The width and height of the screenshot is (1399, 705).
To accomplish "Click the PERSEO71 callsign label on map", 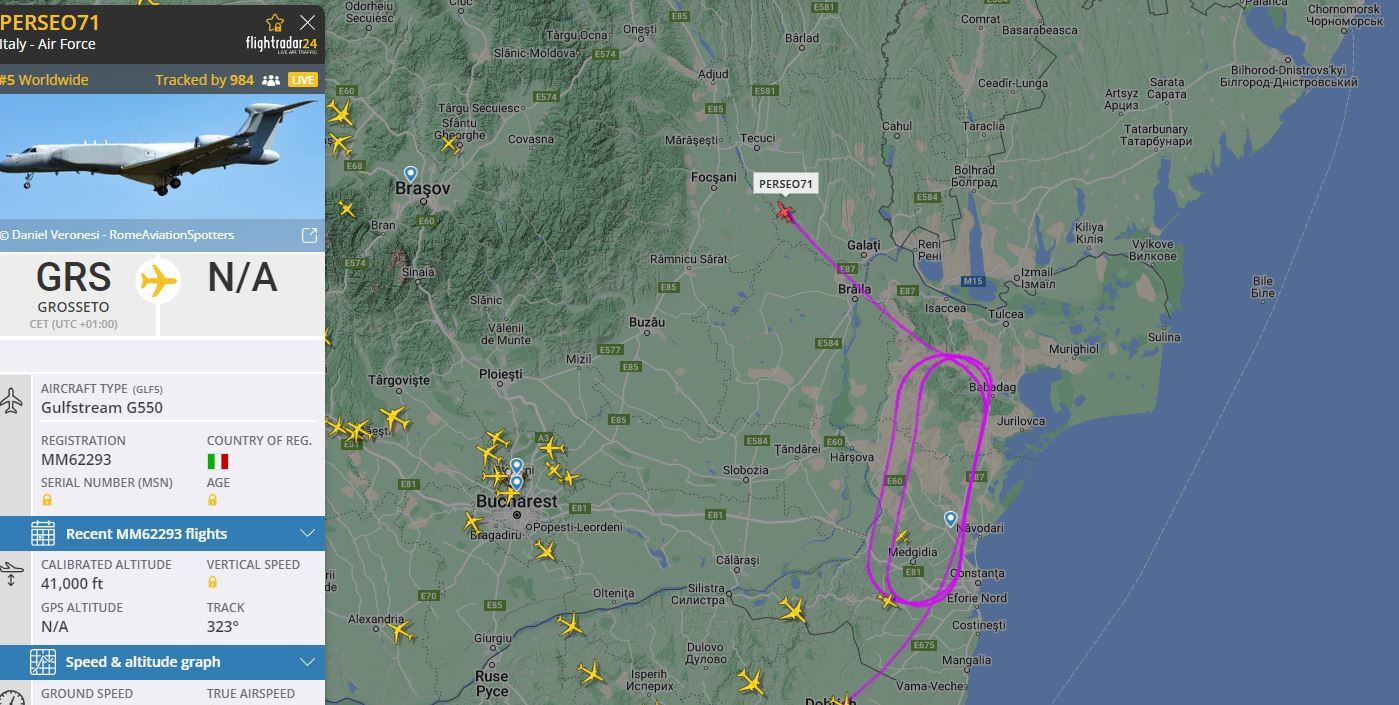I will (786, 184).
